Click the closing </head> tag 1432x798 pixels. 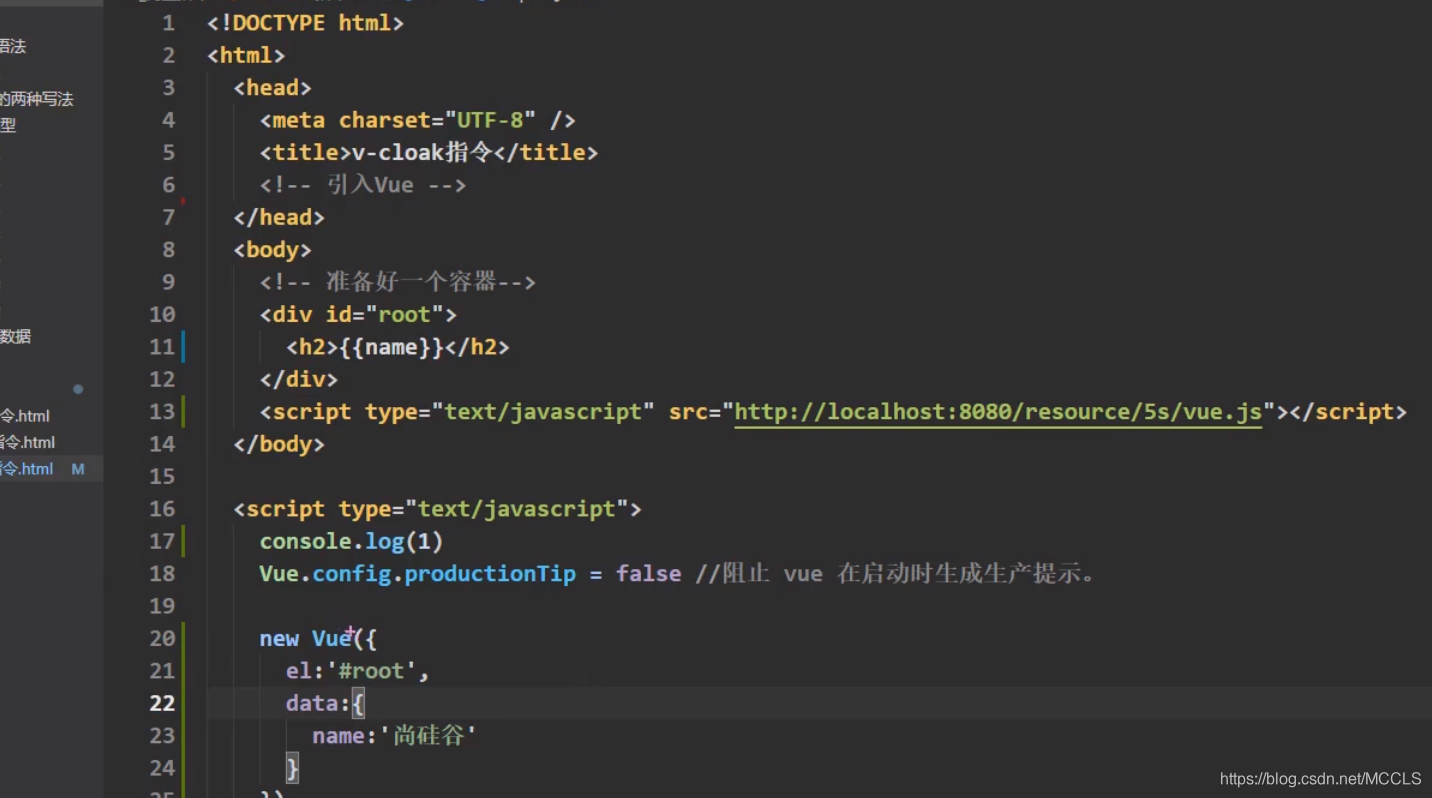[x=279, y=217]
